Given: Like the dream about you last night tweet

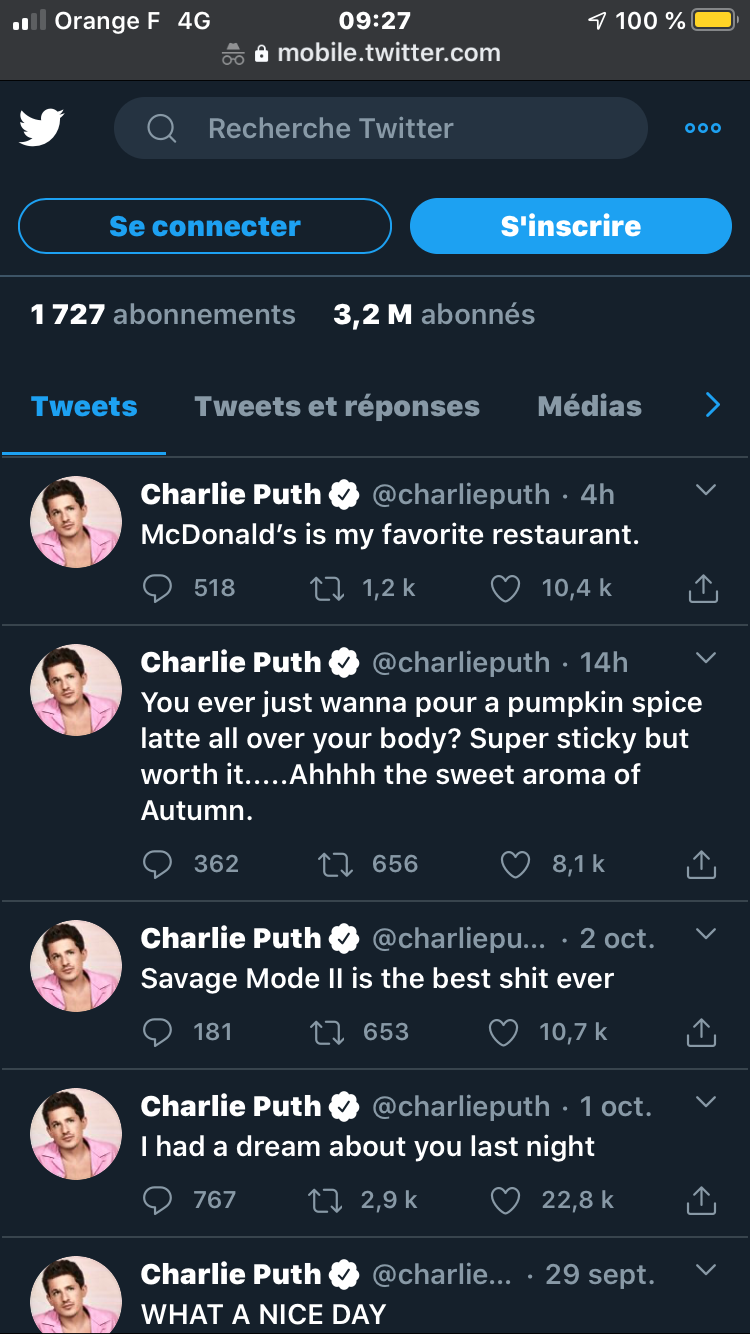Looking at the screenshot, I should tap(505, 1200).
